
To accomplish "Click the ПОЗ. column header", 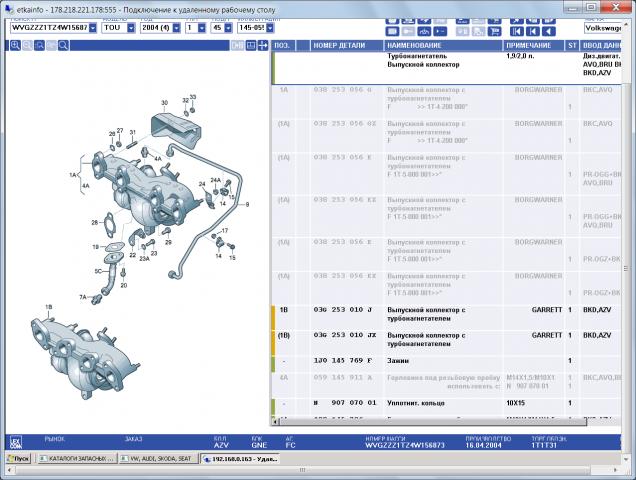I will coord(283,45).
